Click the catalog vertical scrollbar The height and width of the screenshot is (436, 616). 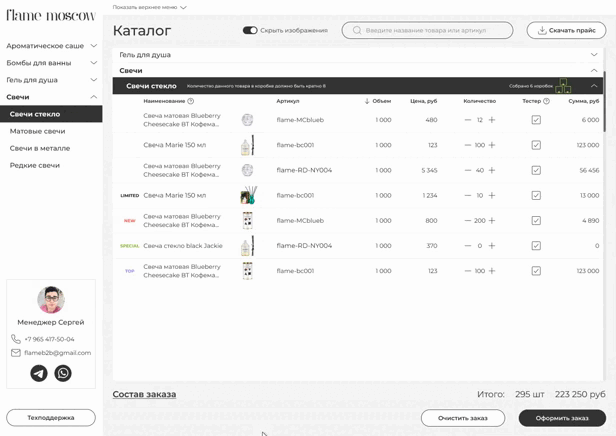[604, 101]
